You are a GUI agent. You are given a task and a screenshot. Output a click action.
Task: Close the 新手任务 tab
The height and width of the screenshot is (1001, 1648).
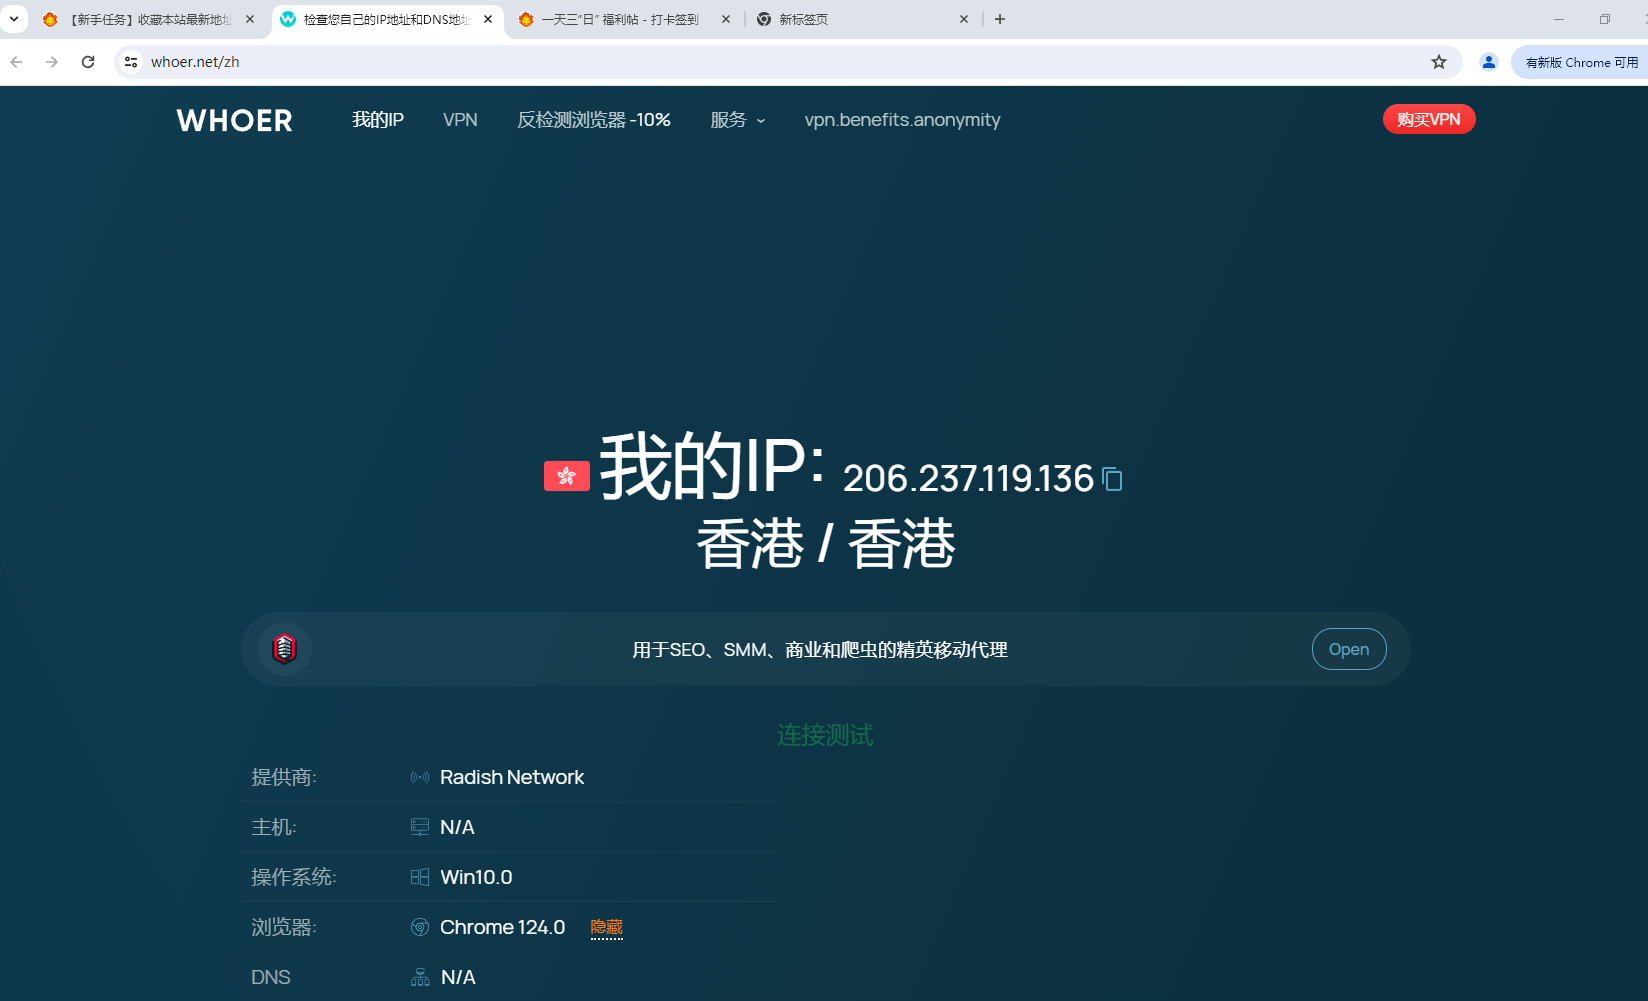tap(250, 19)
